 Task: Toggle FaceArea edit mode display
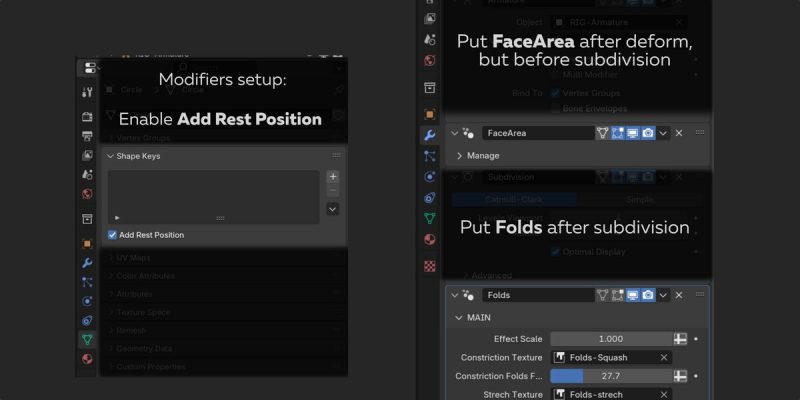618,133
